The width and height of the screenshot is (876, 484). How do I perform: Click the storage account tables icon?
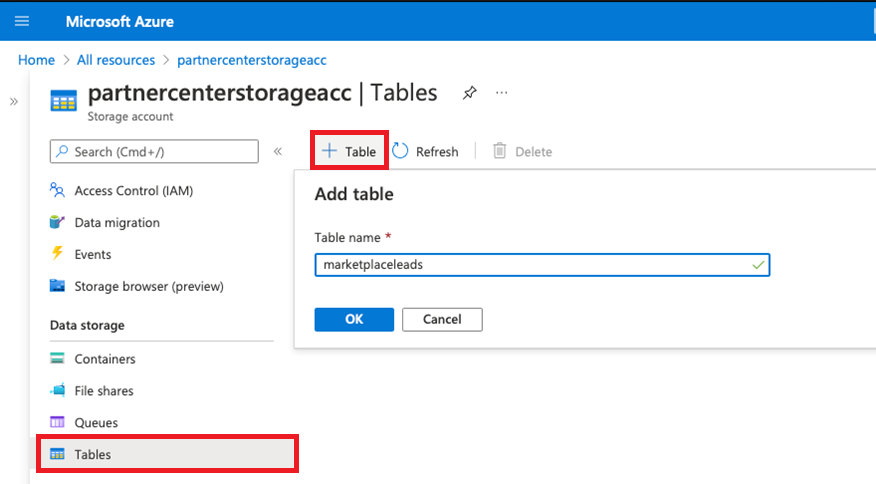[64, 101]
